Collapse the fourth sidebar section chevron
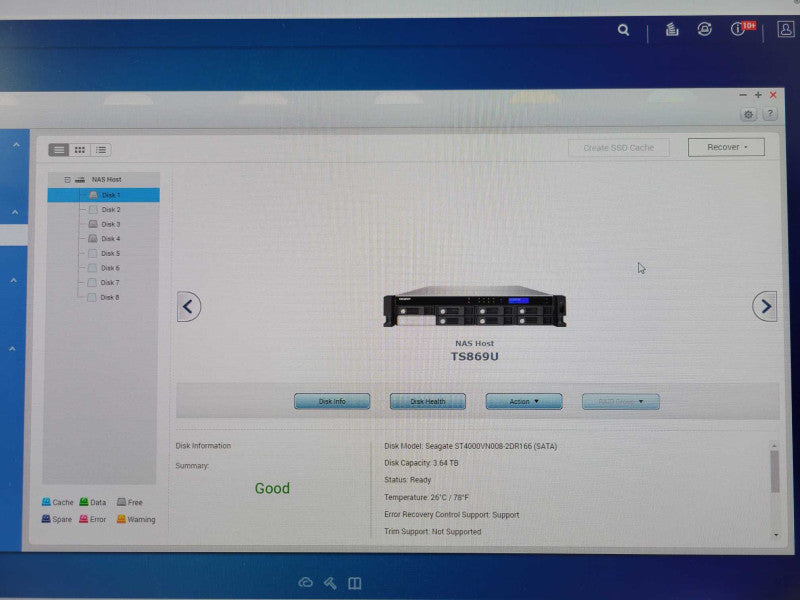 (12, 349)
